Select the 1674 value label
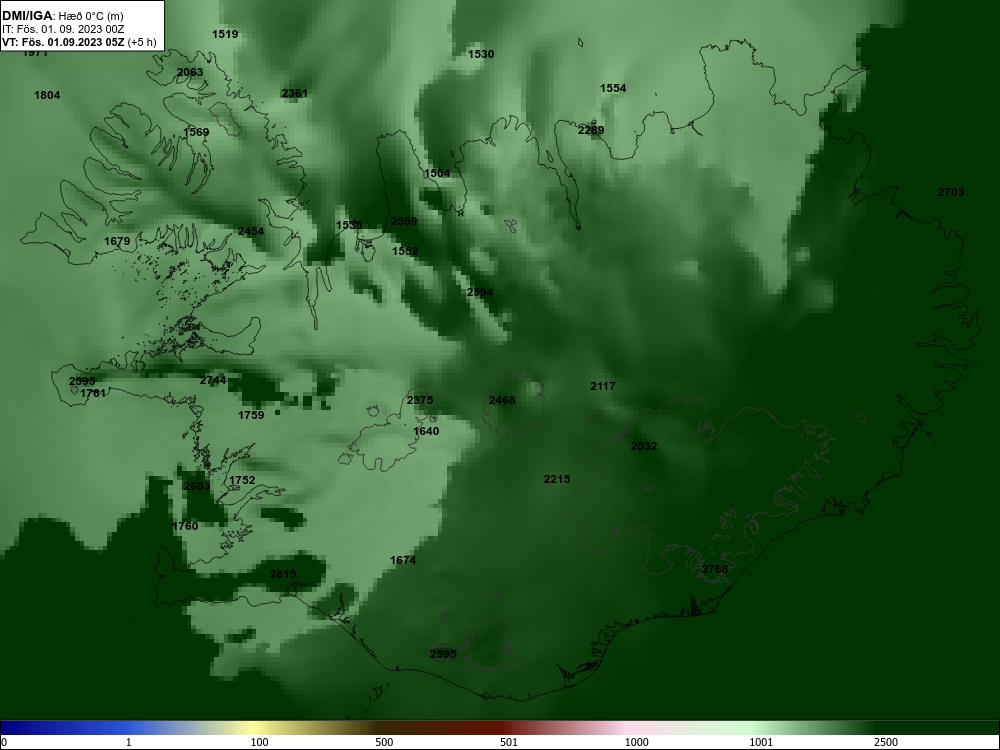 pos(403,560)
